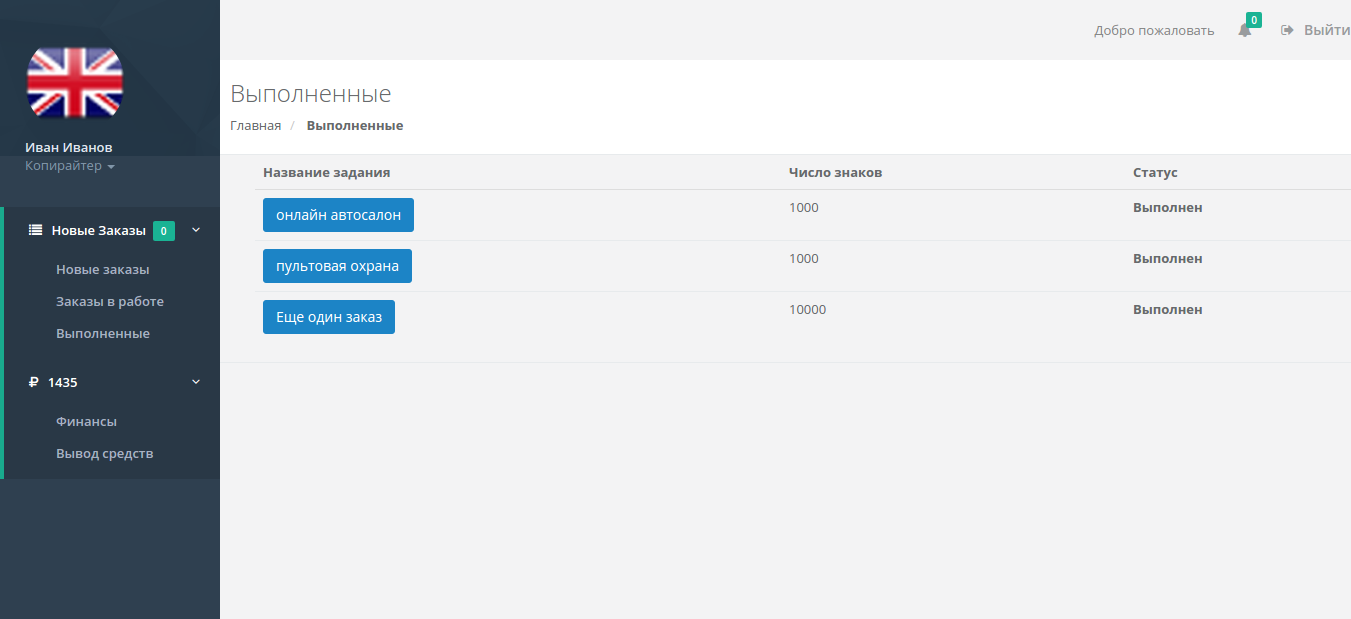
Task: Click the 1000 count in онлайн автосалон row
Action: click(x=803, y=207)
